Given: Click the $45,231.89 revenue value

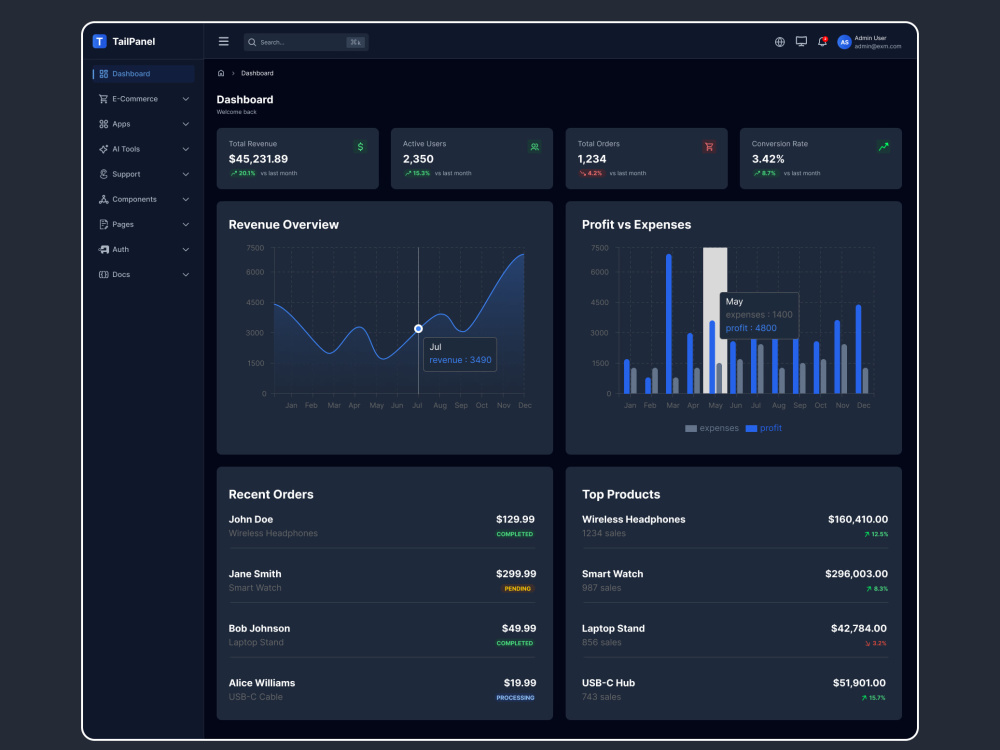Looking at the screenshot, I should pyautogui.click(x=258, y=159).
